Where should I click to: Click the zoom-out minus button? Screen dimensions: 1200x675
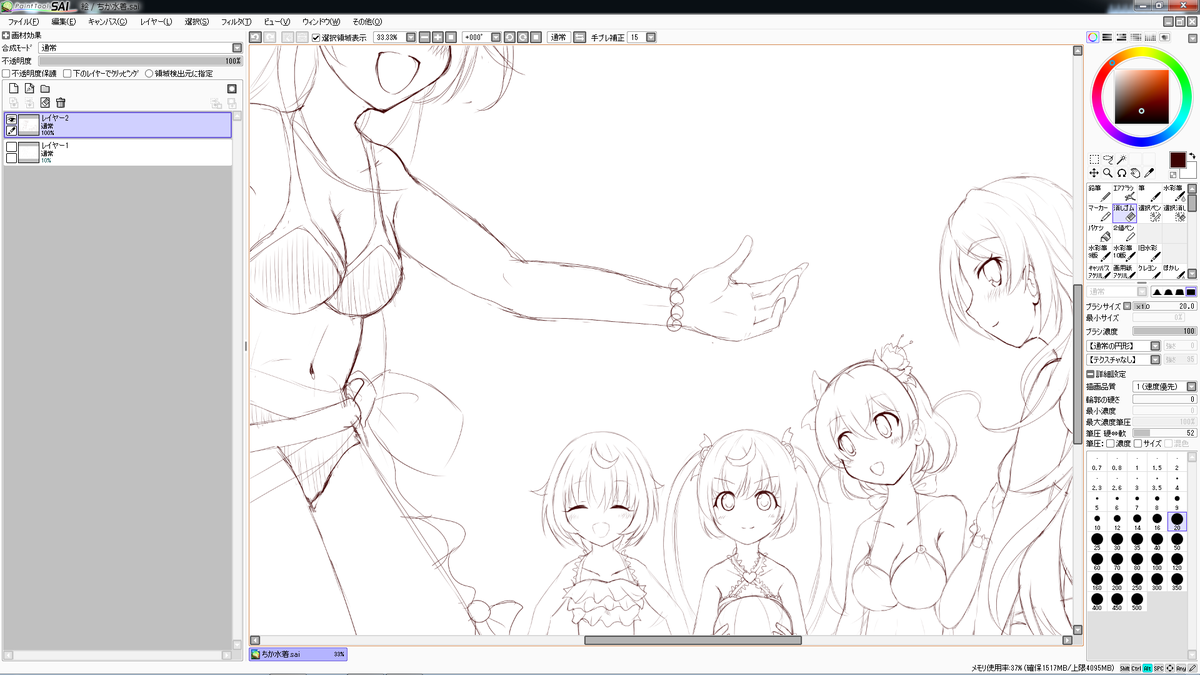424,37
